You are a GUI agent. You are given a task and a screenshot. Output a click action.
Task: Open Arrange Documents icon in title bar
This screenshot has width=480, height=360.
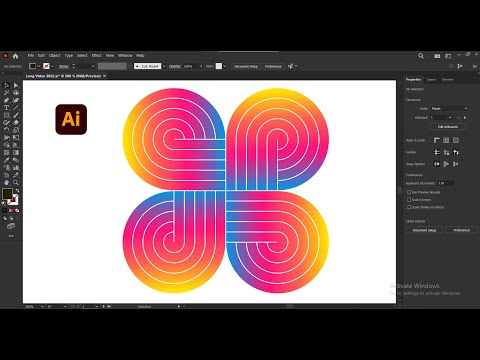click(437, 56)
